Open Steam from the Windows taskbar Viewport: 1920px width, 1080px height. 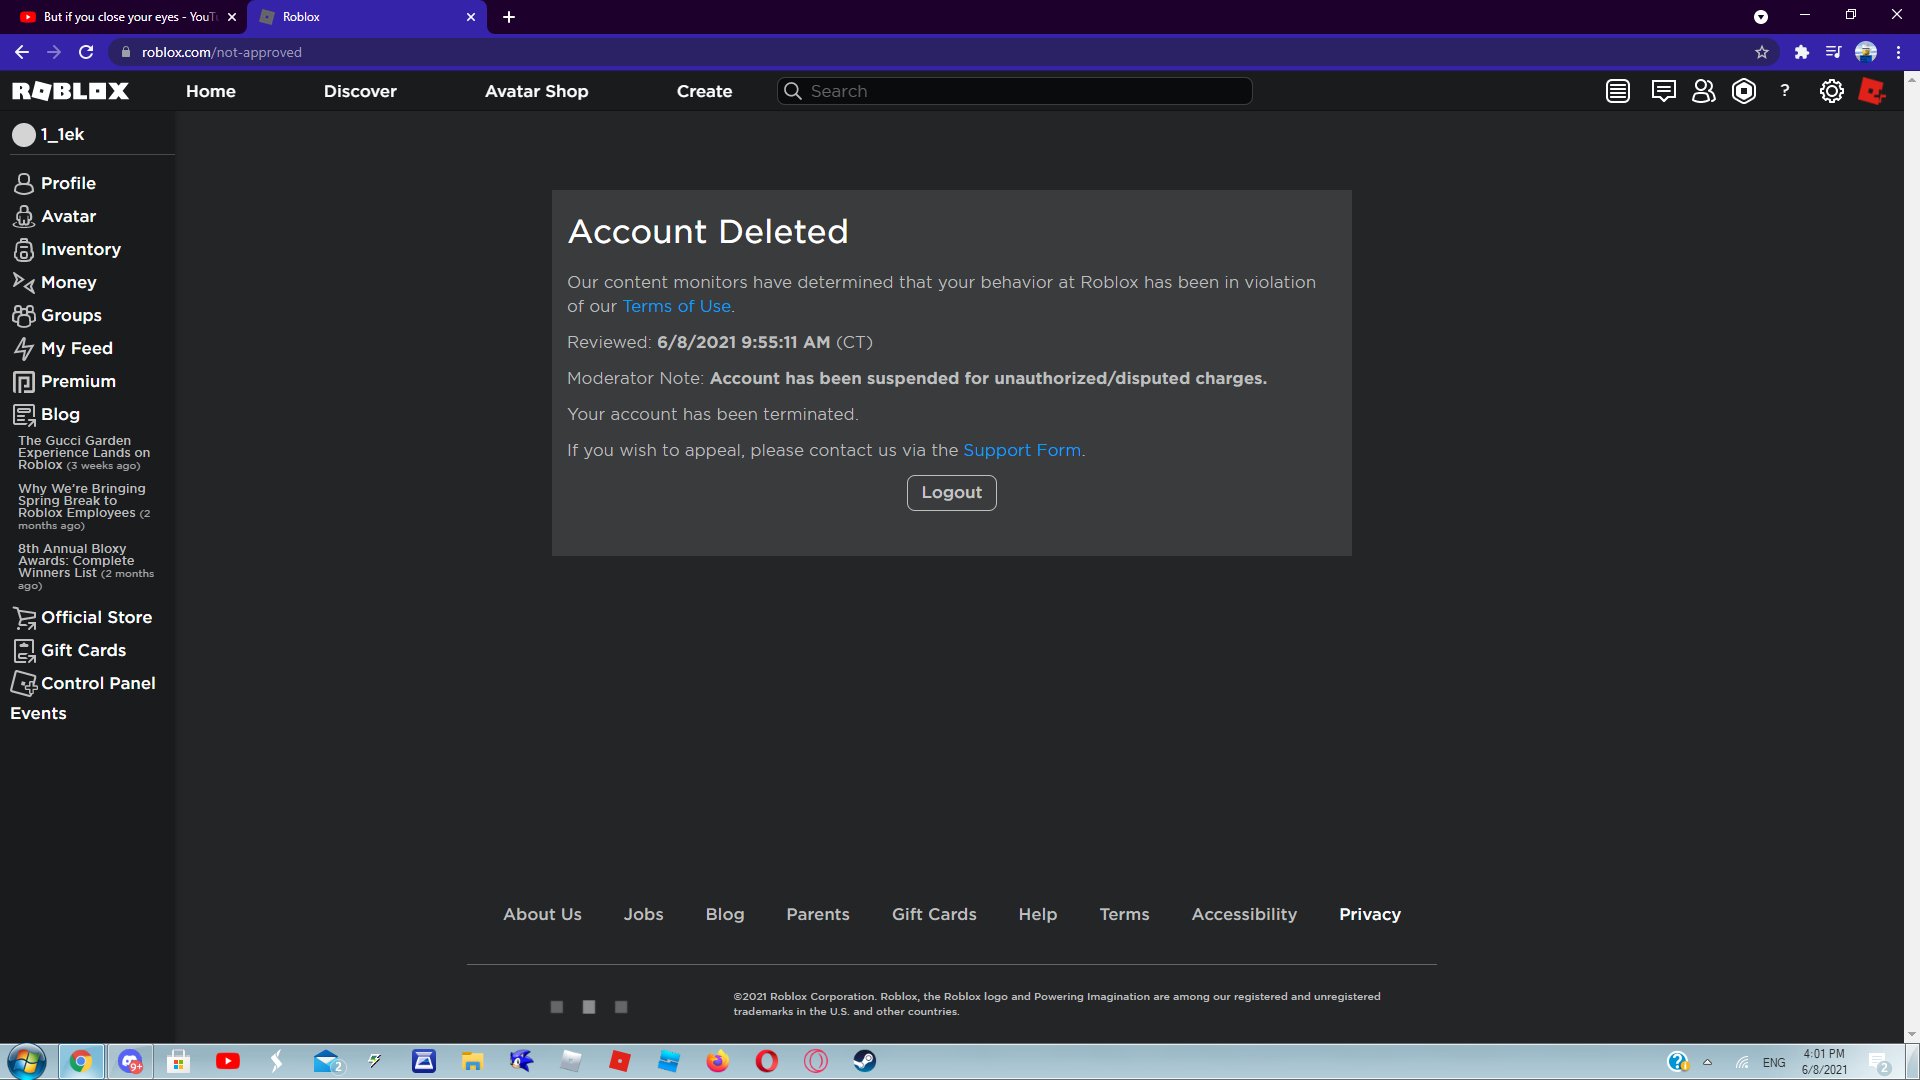click(x=865, y=1061)
